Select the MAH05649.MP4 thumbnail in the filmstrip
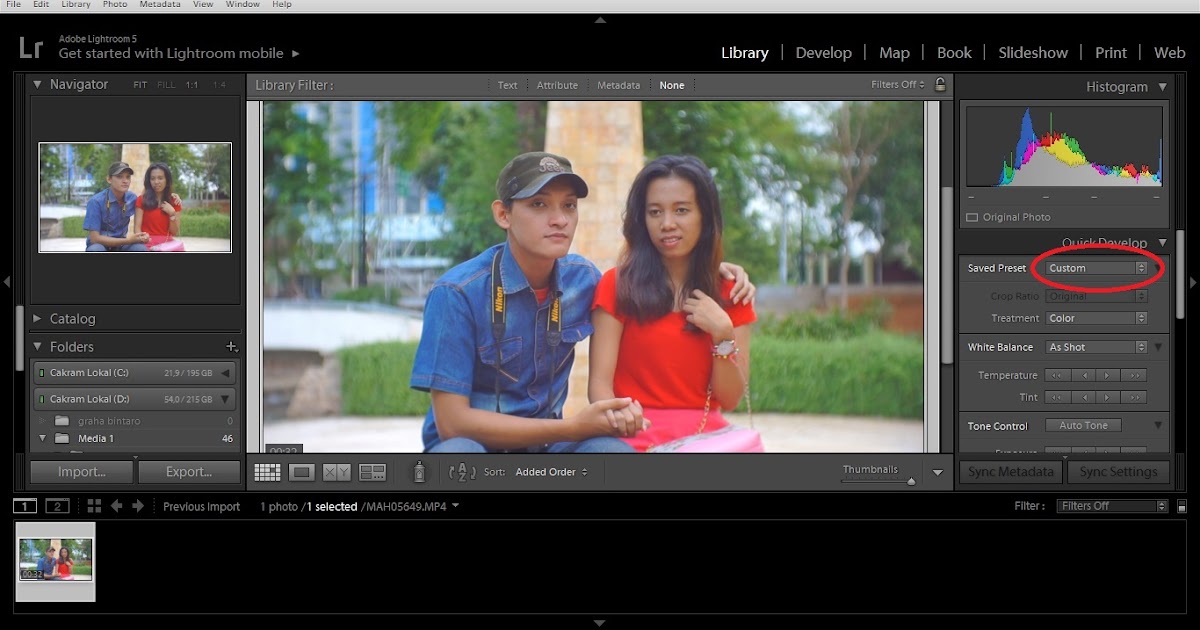This screenshot has width=1200, height=630. pos(55,560)
